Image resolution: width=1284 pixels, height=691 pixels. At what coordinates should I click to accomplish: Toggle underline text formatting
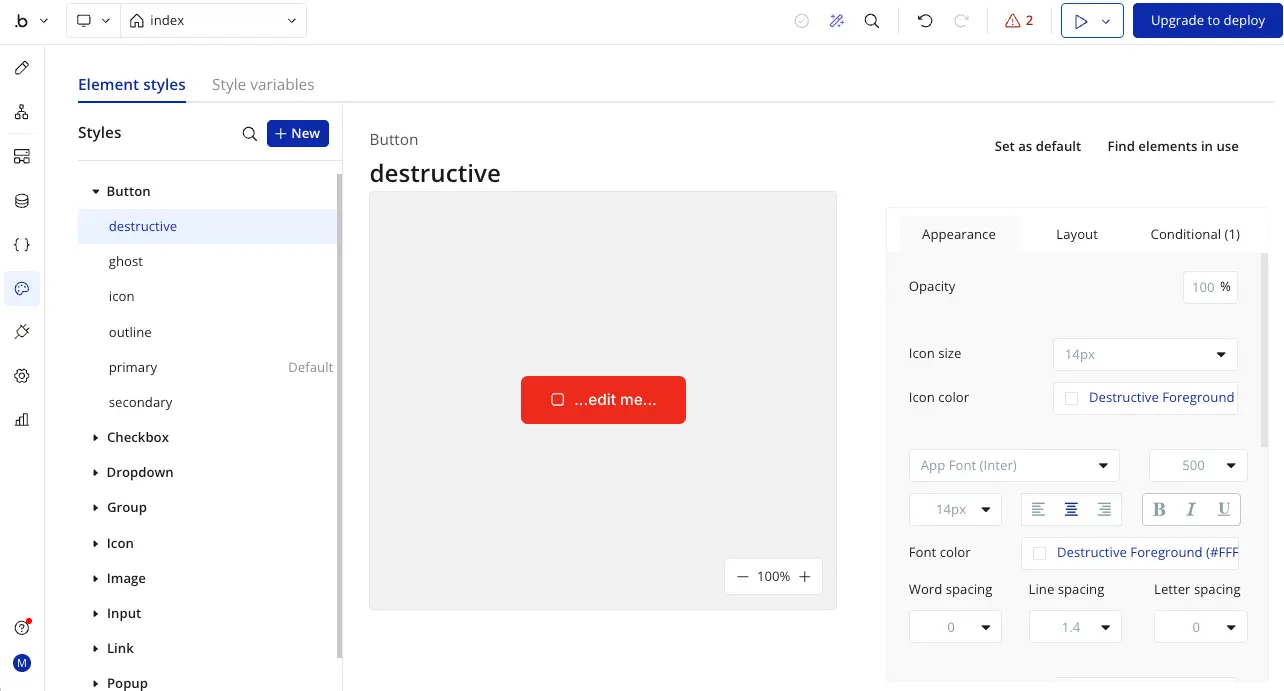click(1224, 509)
